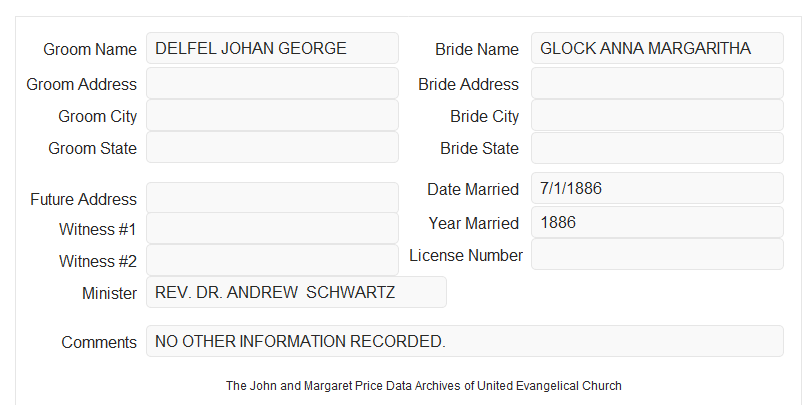Click the Date Married field showing 7/1/1886
This screenshot has height=405, width=805.
657,188
